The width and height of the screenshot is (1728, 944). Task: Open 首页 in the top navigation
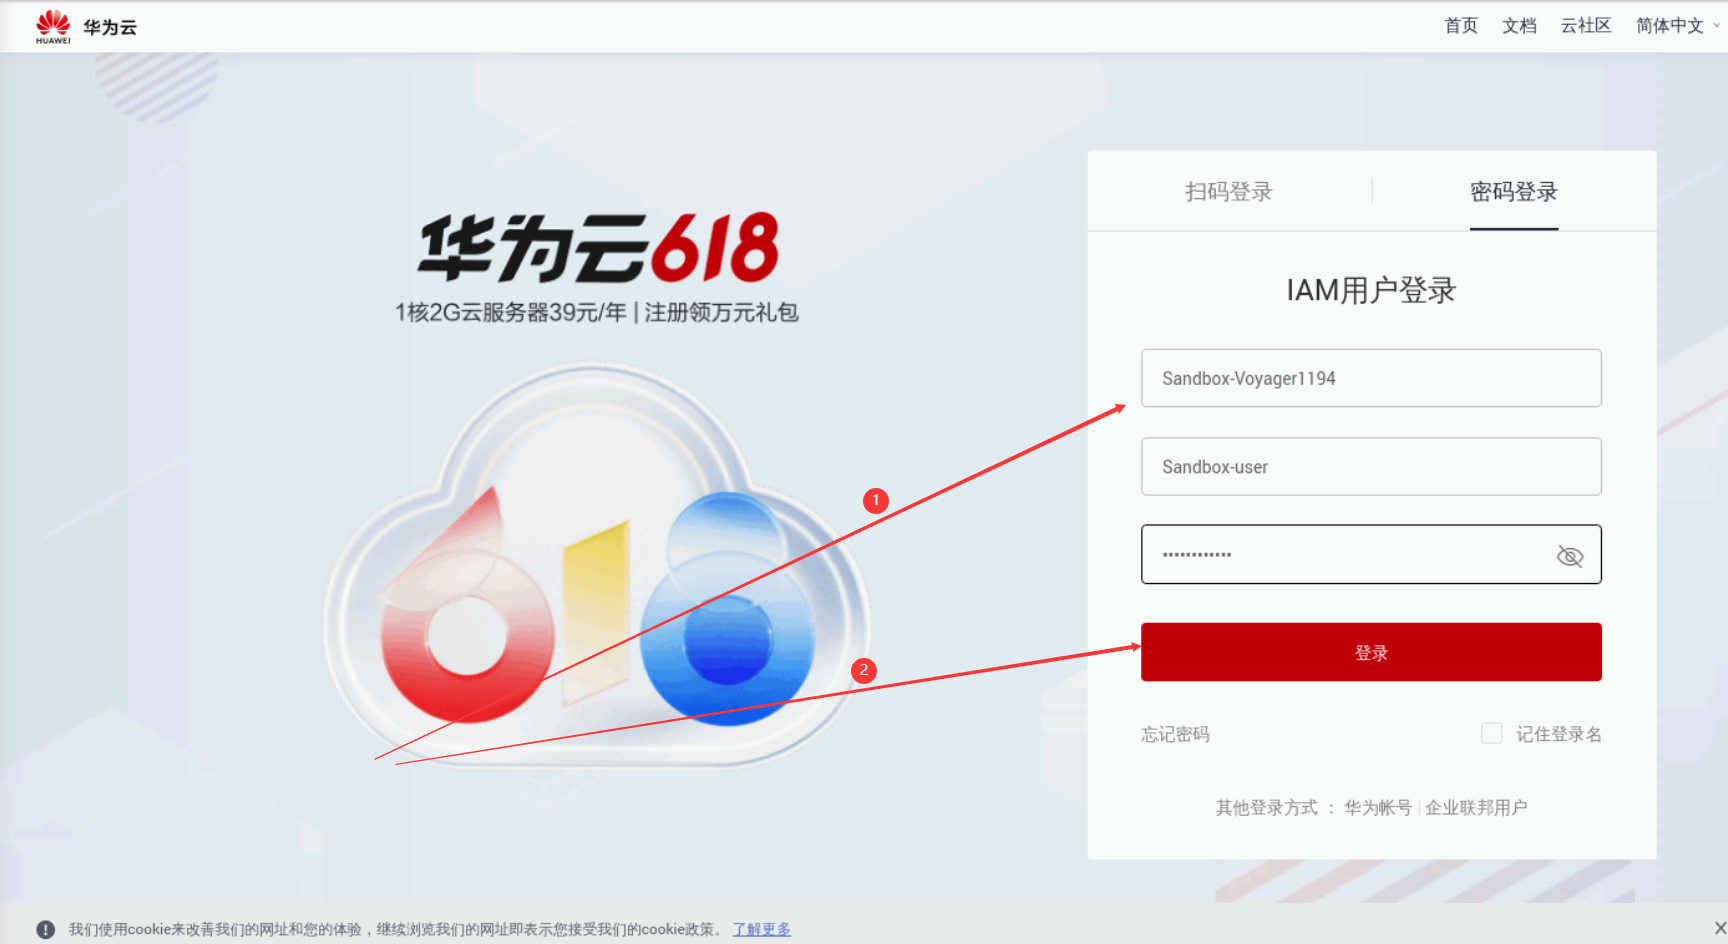(1461, 26)
